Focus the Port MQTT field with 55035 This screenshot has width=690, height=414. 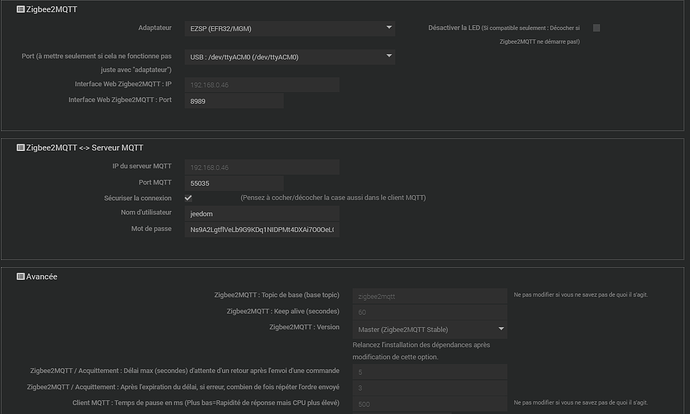235,183
